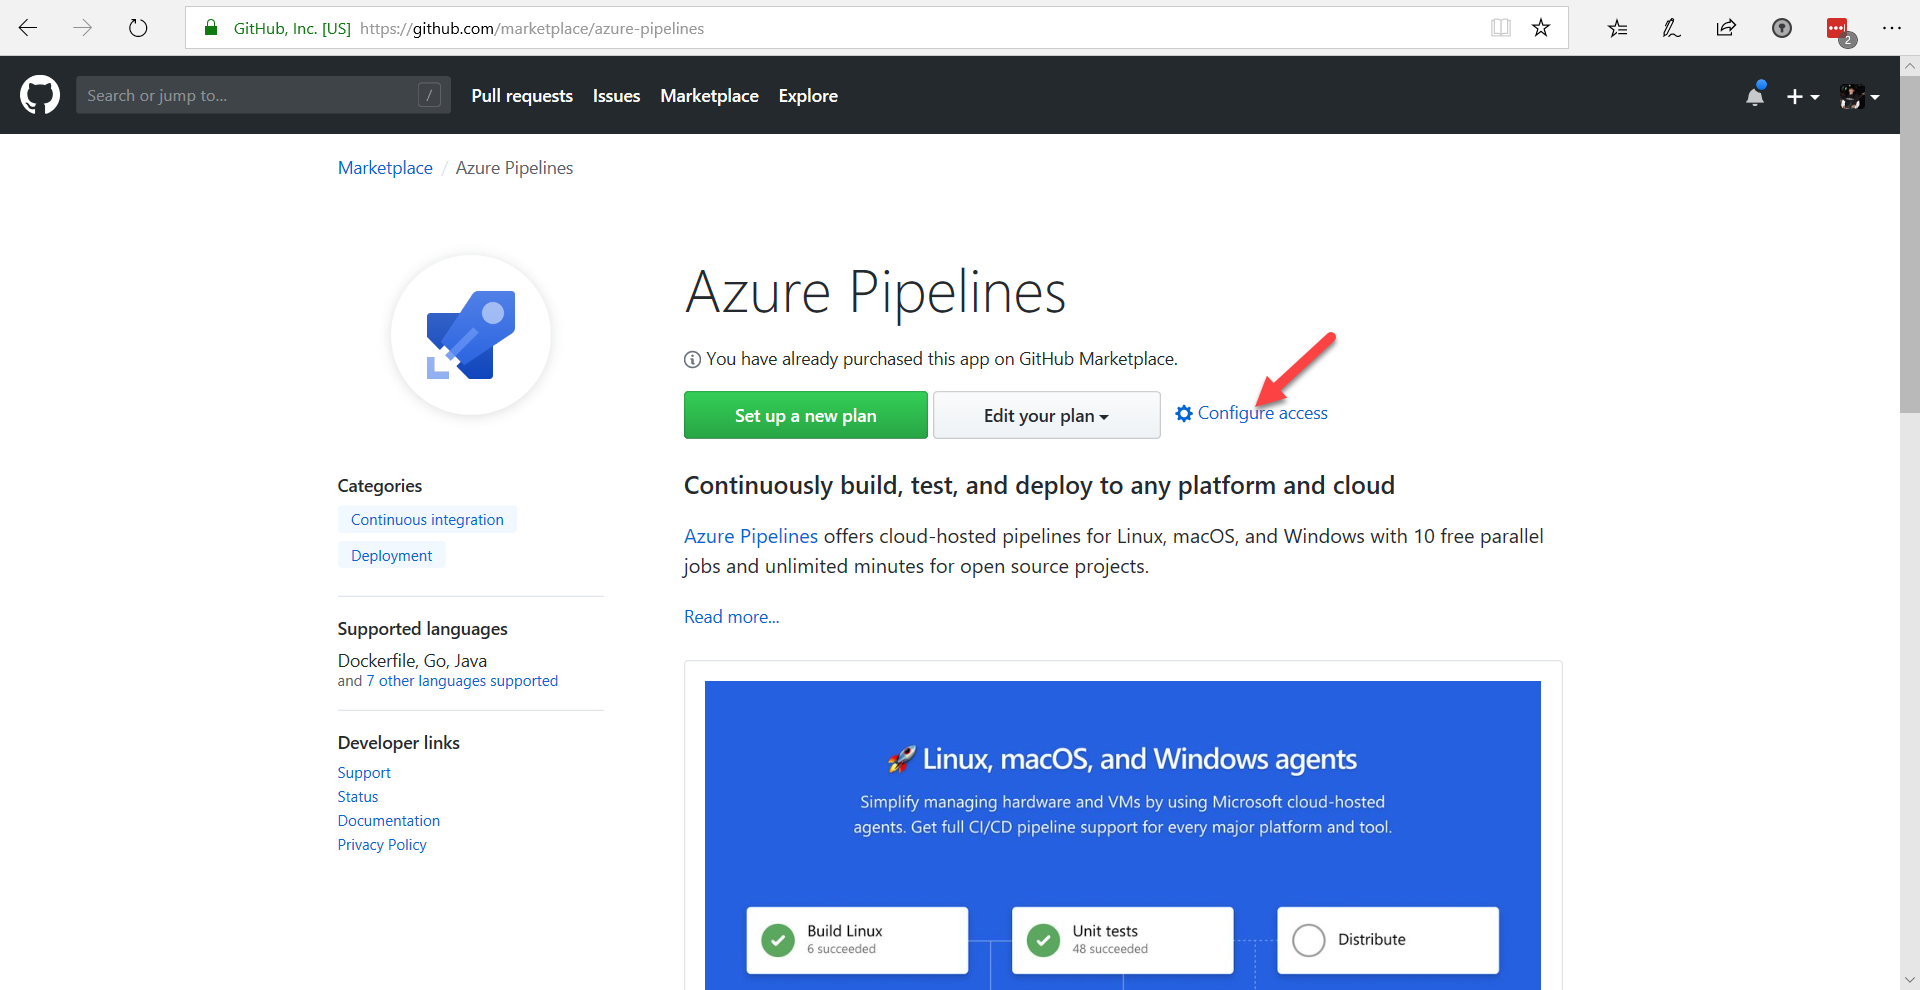Click the Distribute pipeline card
Viewport: 1920px width, 990px height.
pos(1388,940)
